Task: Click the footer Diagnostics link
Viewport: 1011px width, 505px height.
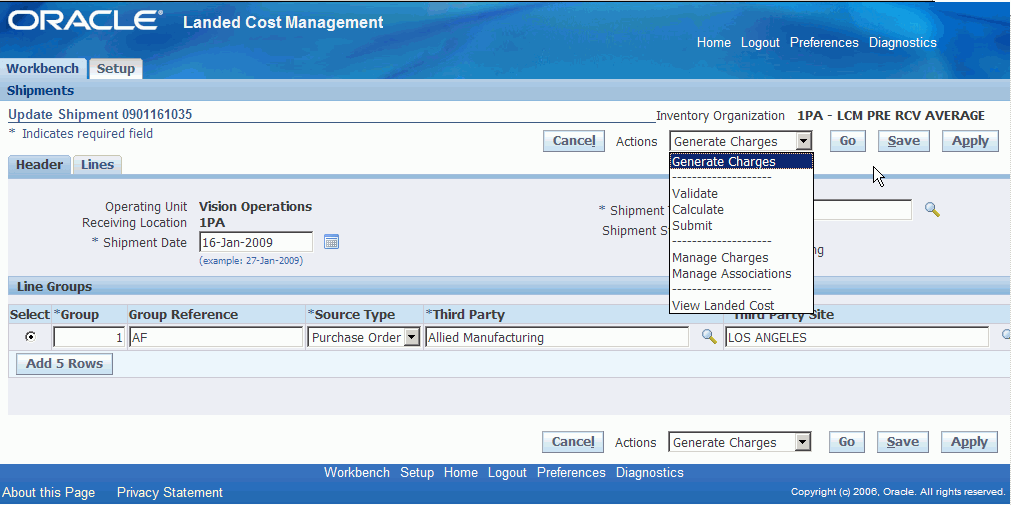Action: 649,473
